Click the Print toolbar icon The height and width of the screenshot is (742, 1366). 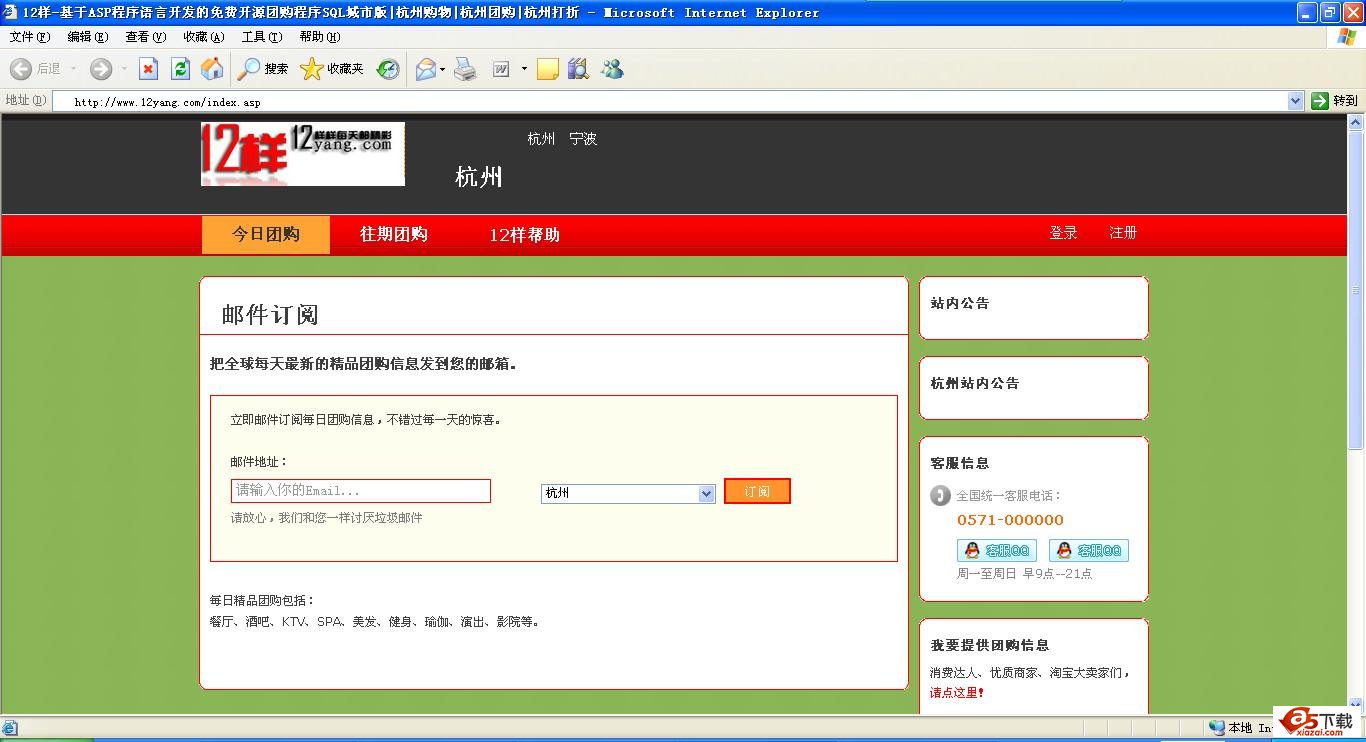(465, 69)
